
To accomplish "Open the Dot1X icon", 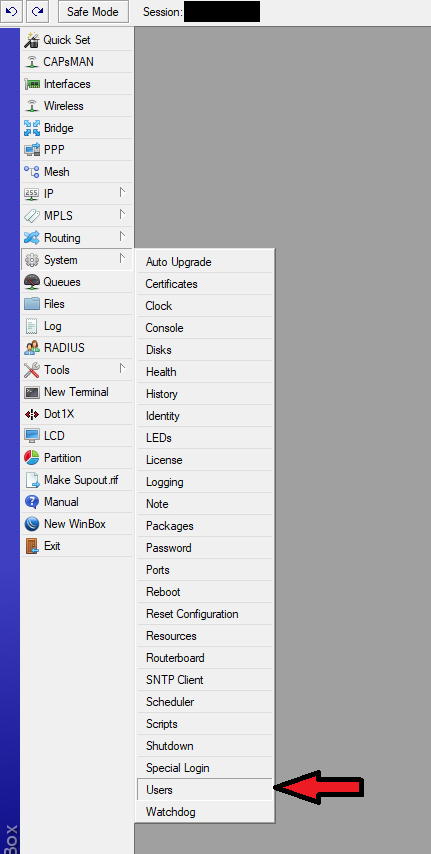I will [x=32, y=414].
